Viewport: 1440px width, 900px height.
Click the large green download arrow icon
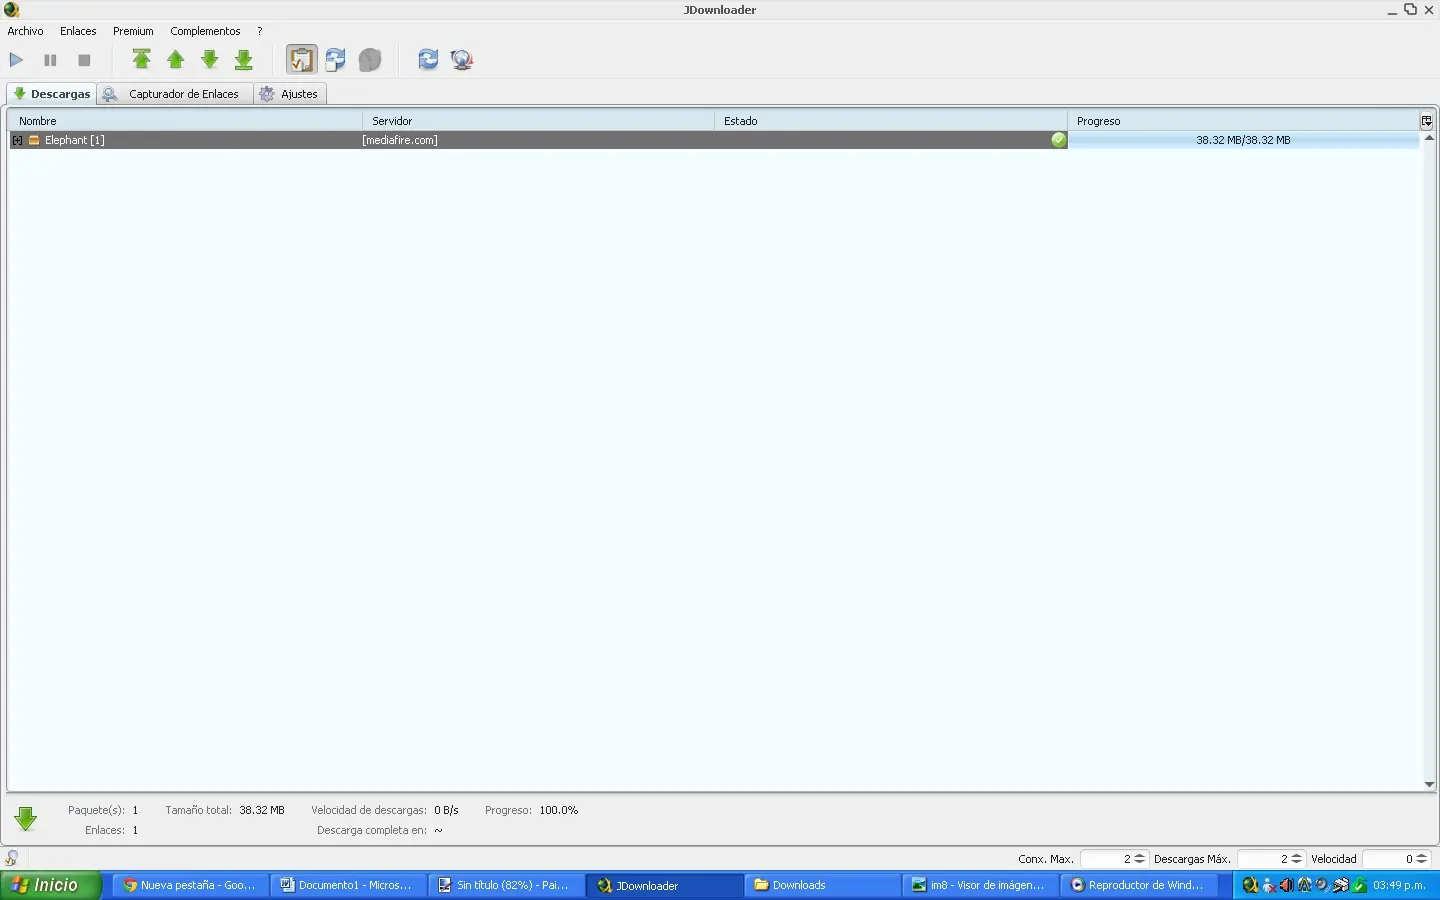pos(26,819)
